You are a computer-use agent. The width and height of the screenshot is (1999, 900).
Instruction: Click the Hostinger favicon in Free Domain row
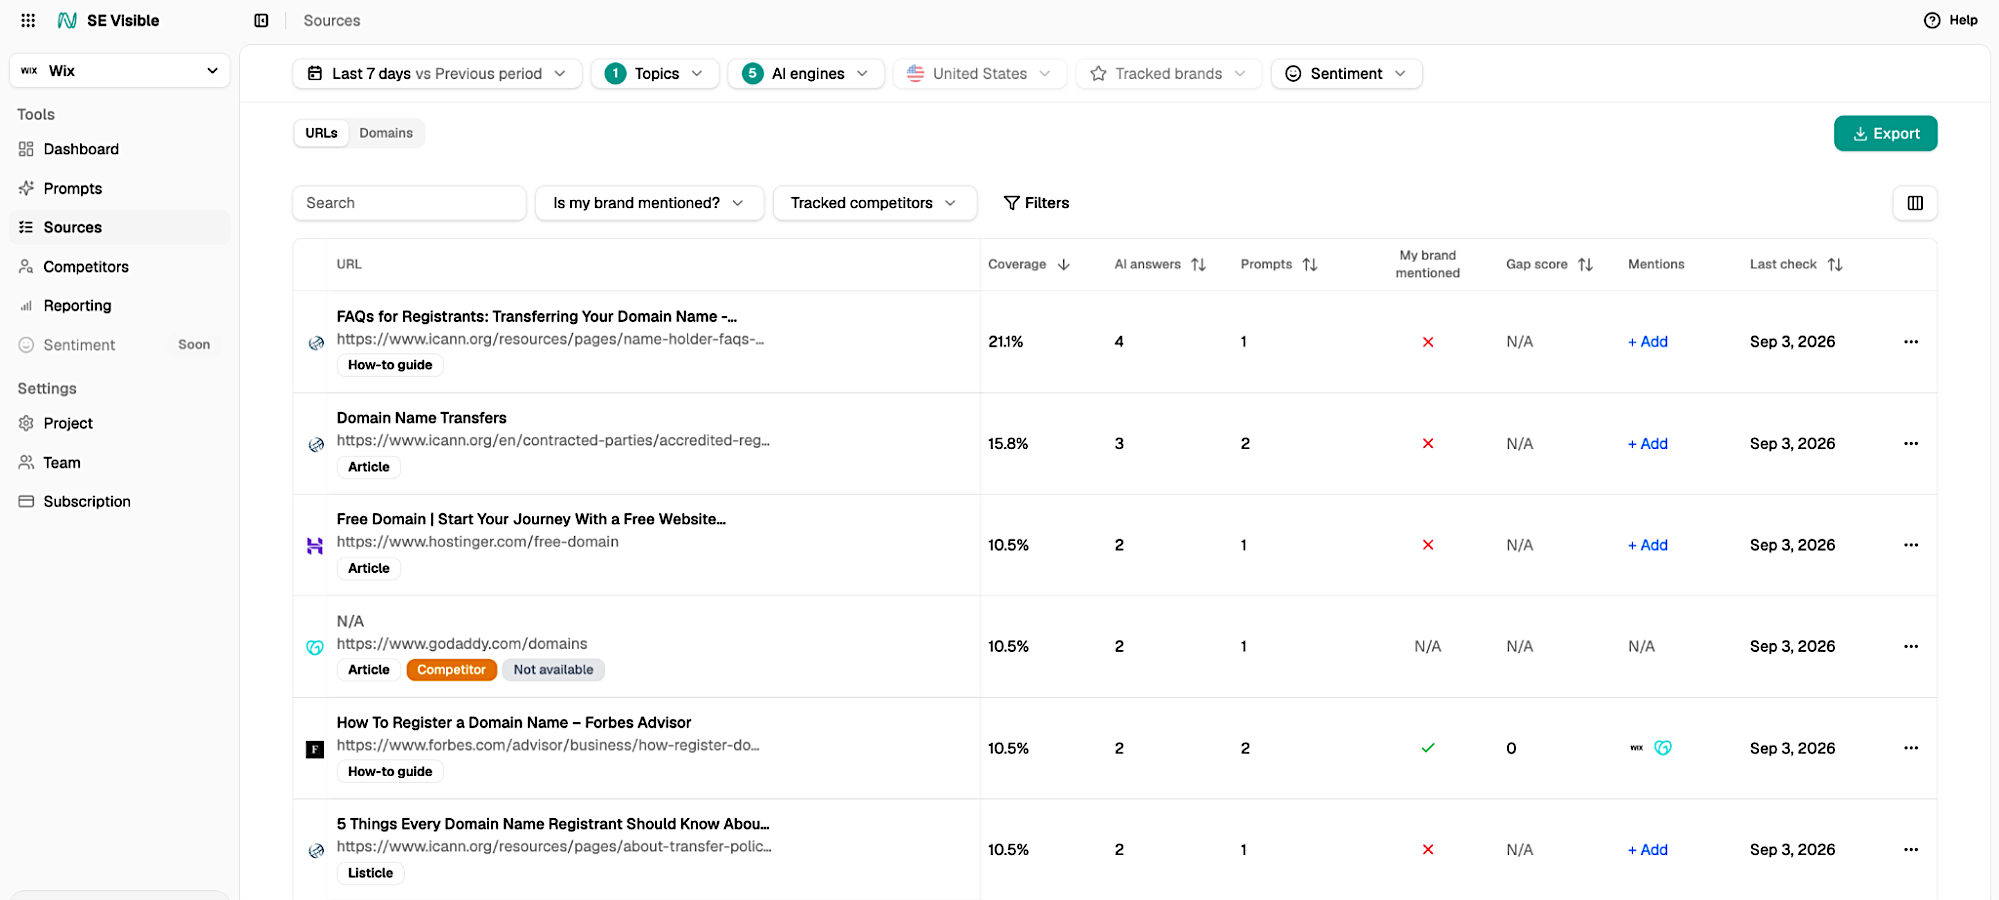coord(315,546)
